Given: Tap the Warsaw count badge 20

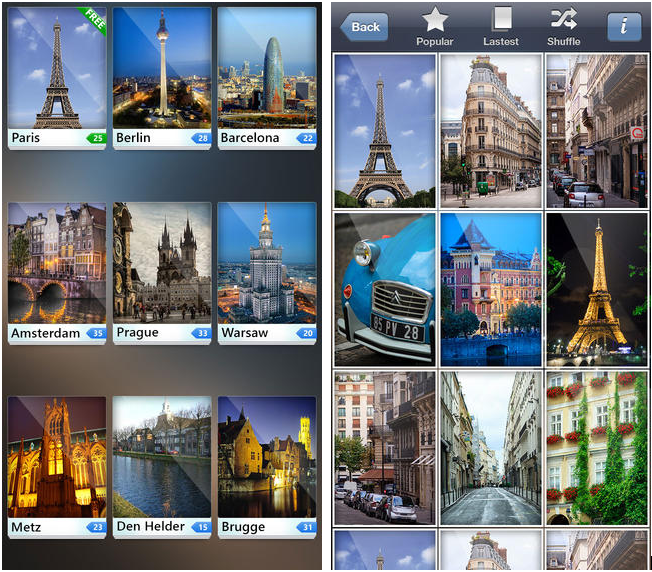Looking at the screenshot, I should pyautogui.click(x=306, y=333).
